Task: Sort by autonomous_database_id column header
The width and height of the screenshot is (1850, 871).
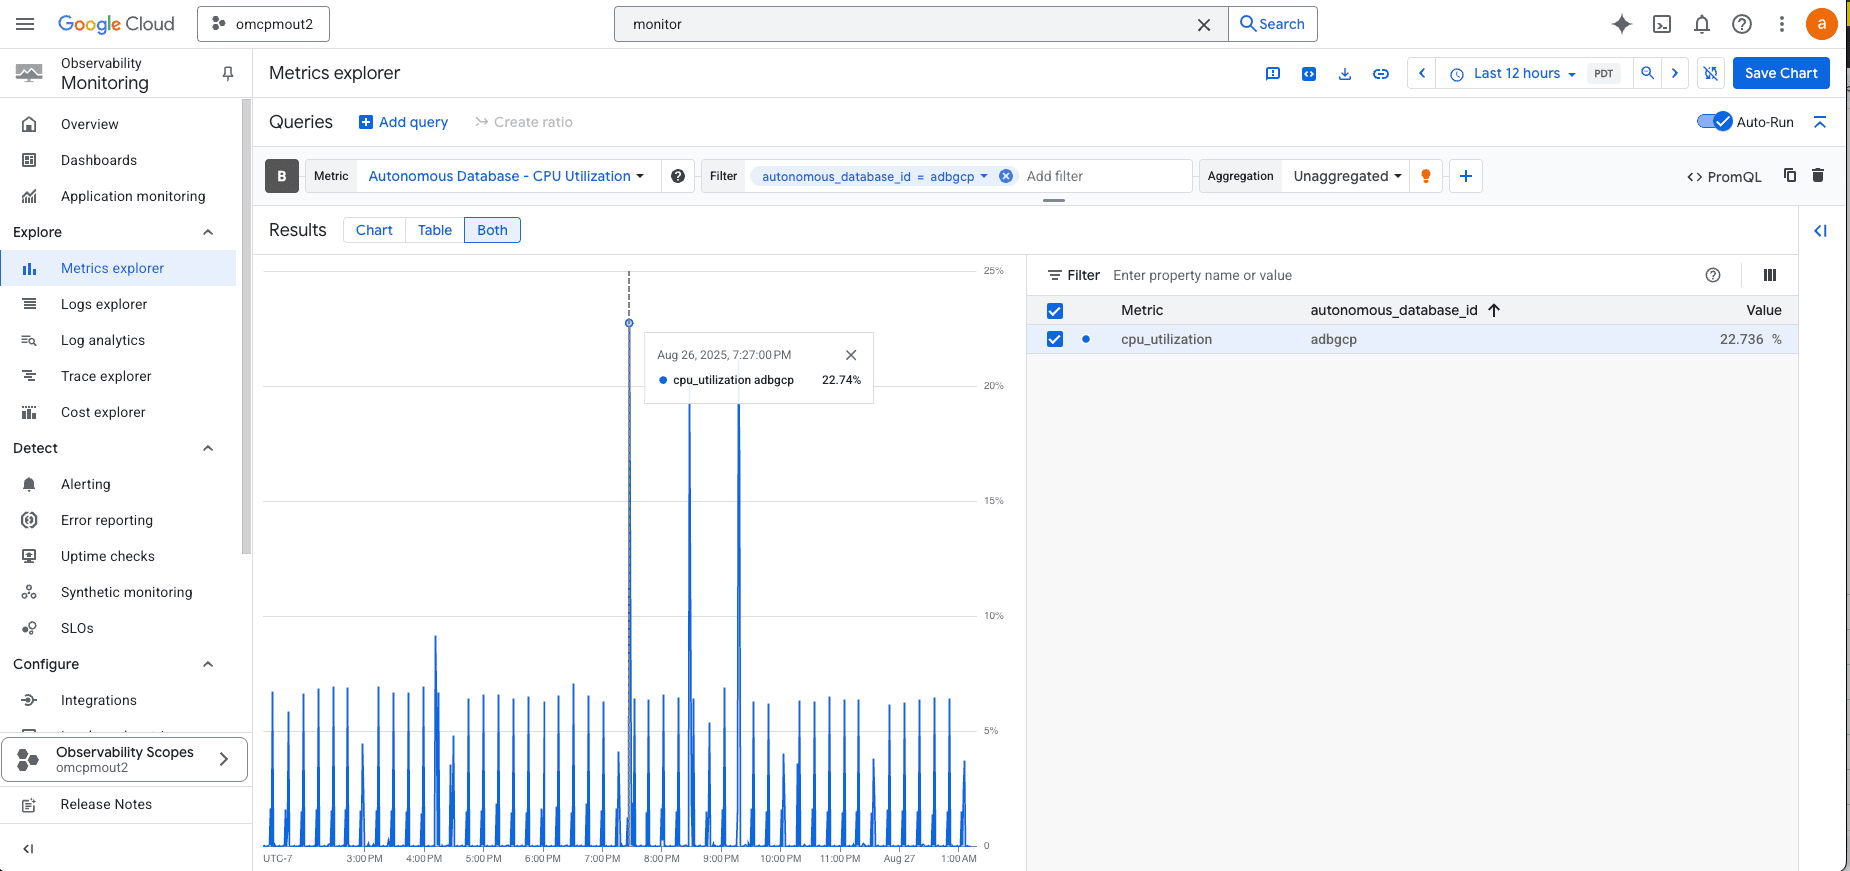Action: [x=1405, y=310]
